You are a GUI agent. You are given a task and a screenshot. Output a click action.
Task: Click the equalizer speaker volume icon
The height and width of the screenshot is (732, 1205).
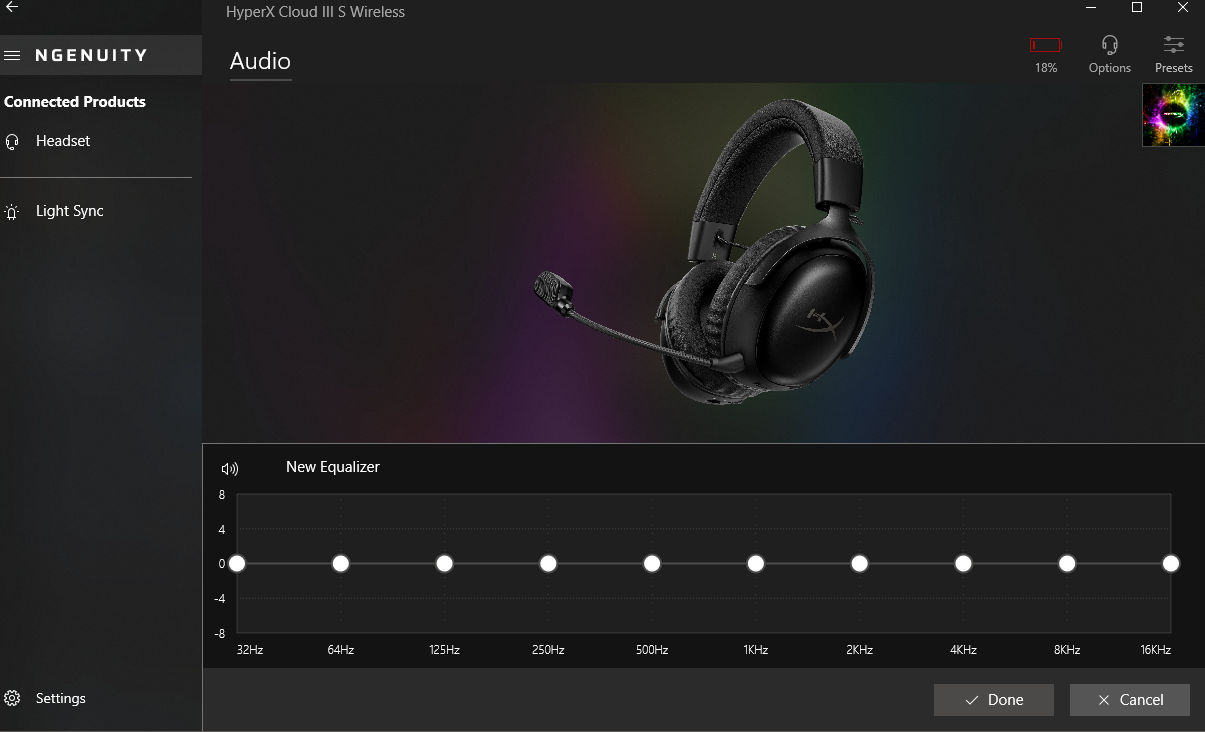pos(230,468)
